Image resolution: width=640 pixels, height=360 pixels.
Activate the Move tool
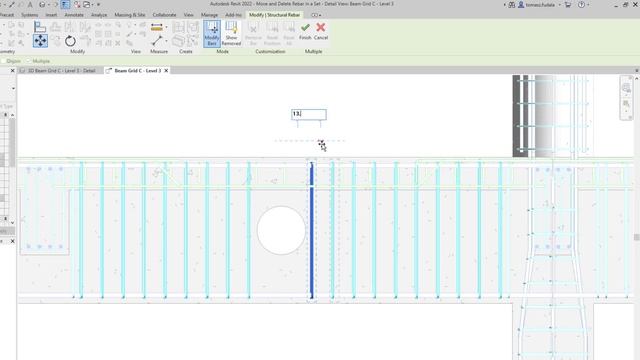tap(40, 41)
